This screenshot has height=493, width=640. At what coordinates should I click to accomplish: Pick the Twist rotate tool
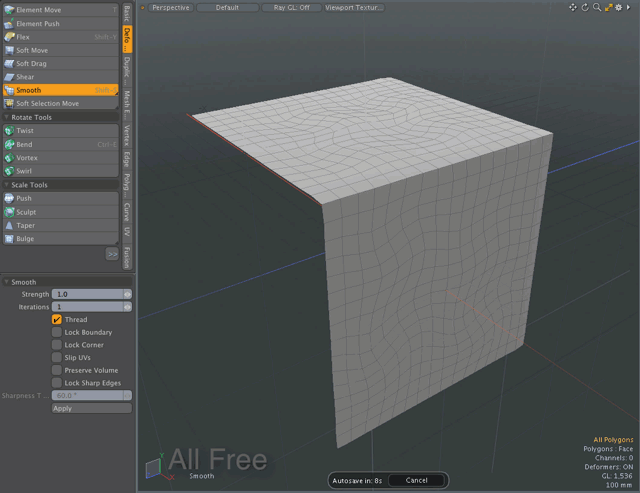tap(60, 131)
